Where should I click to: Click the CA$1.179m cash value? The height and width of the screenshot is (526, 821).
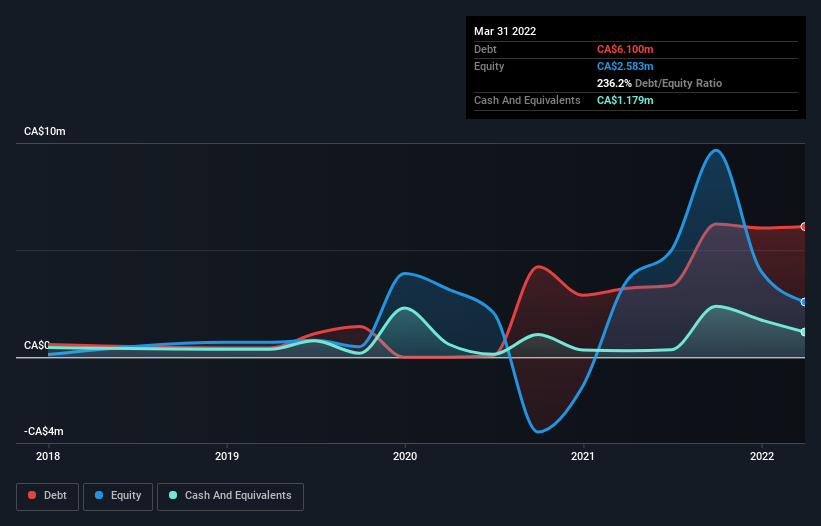[x=625, y=100]
